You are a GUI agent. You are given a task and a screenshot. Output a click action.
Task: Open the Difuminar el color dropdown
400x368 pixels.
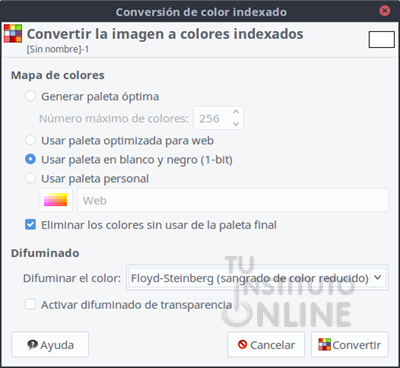257,278
